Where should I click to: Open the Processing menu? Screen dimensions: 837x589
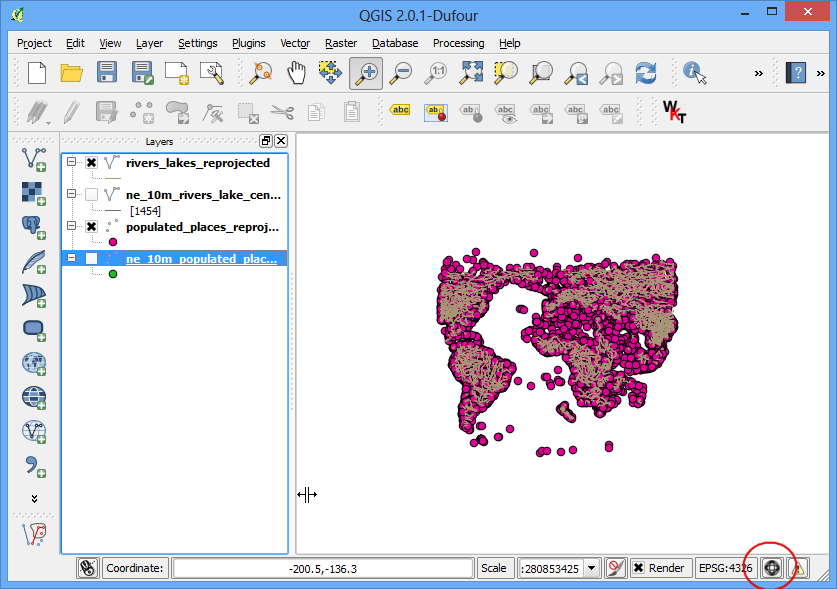click(458, 43)
